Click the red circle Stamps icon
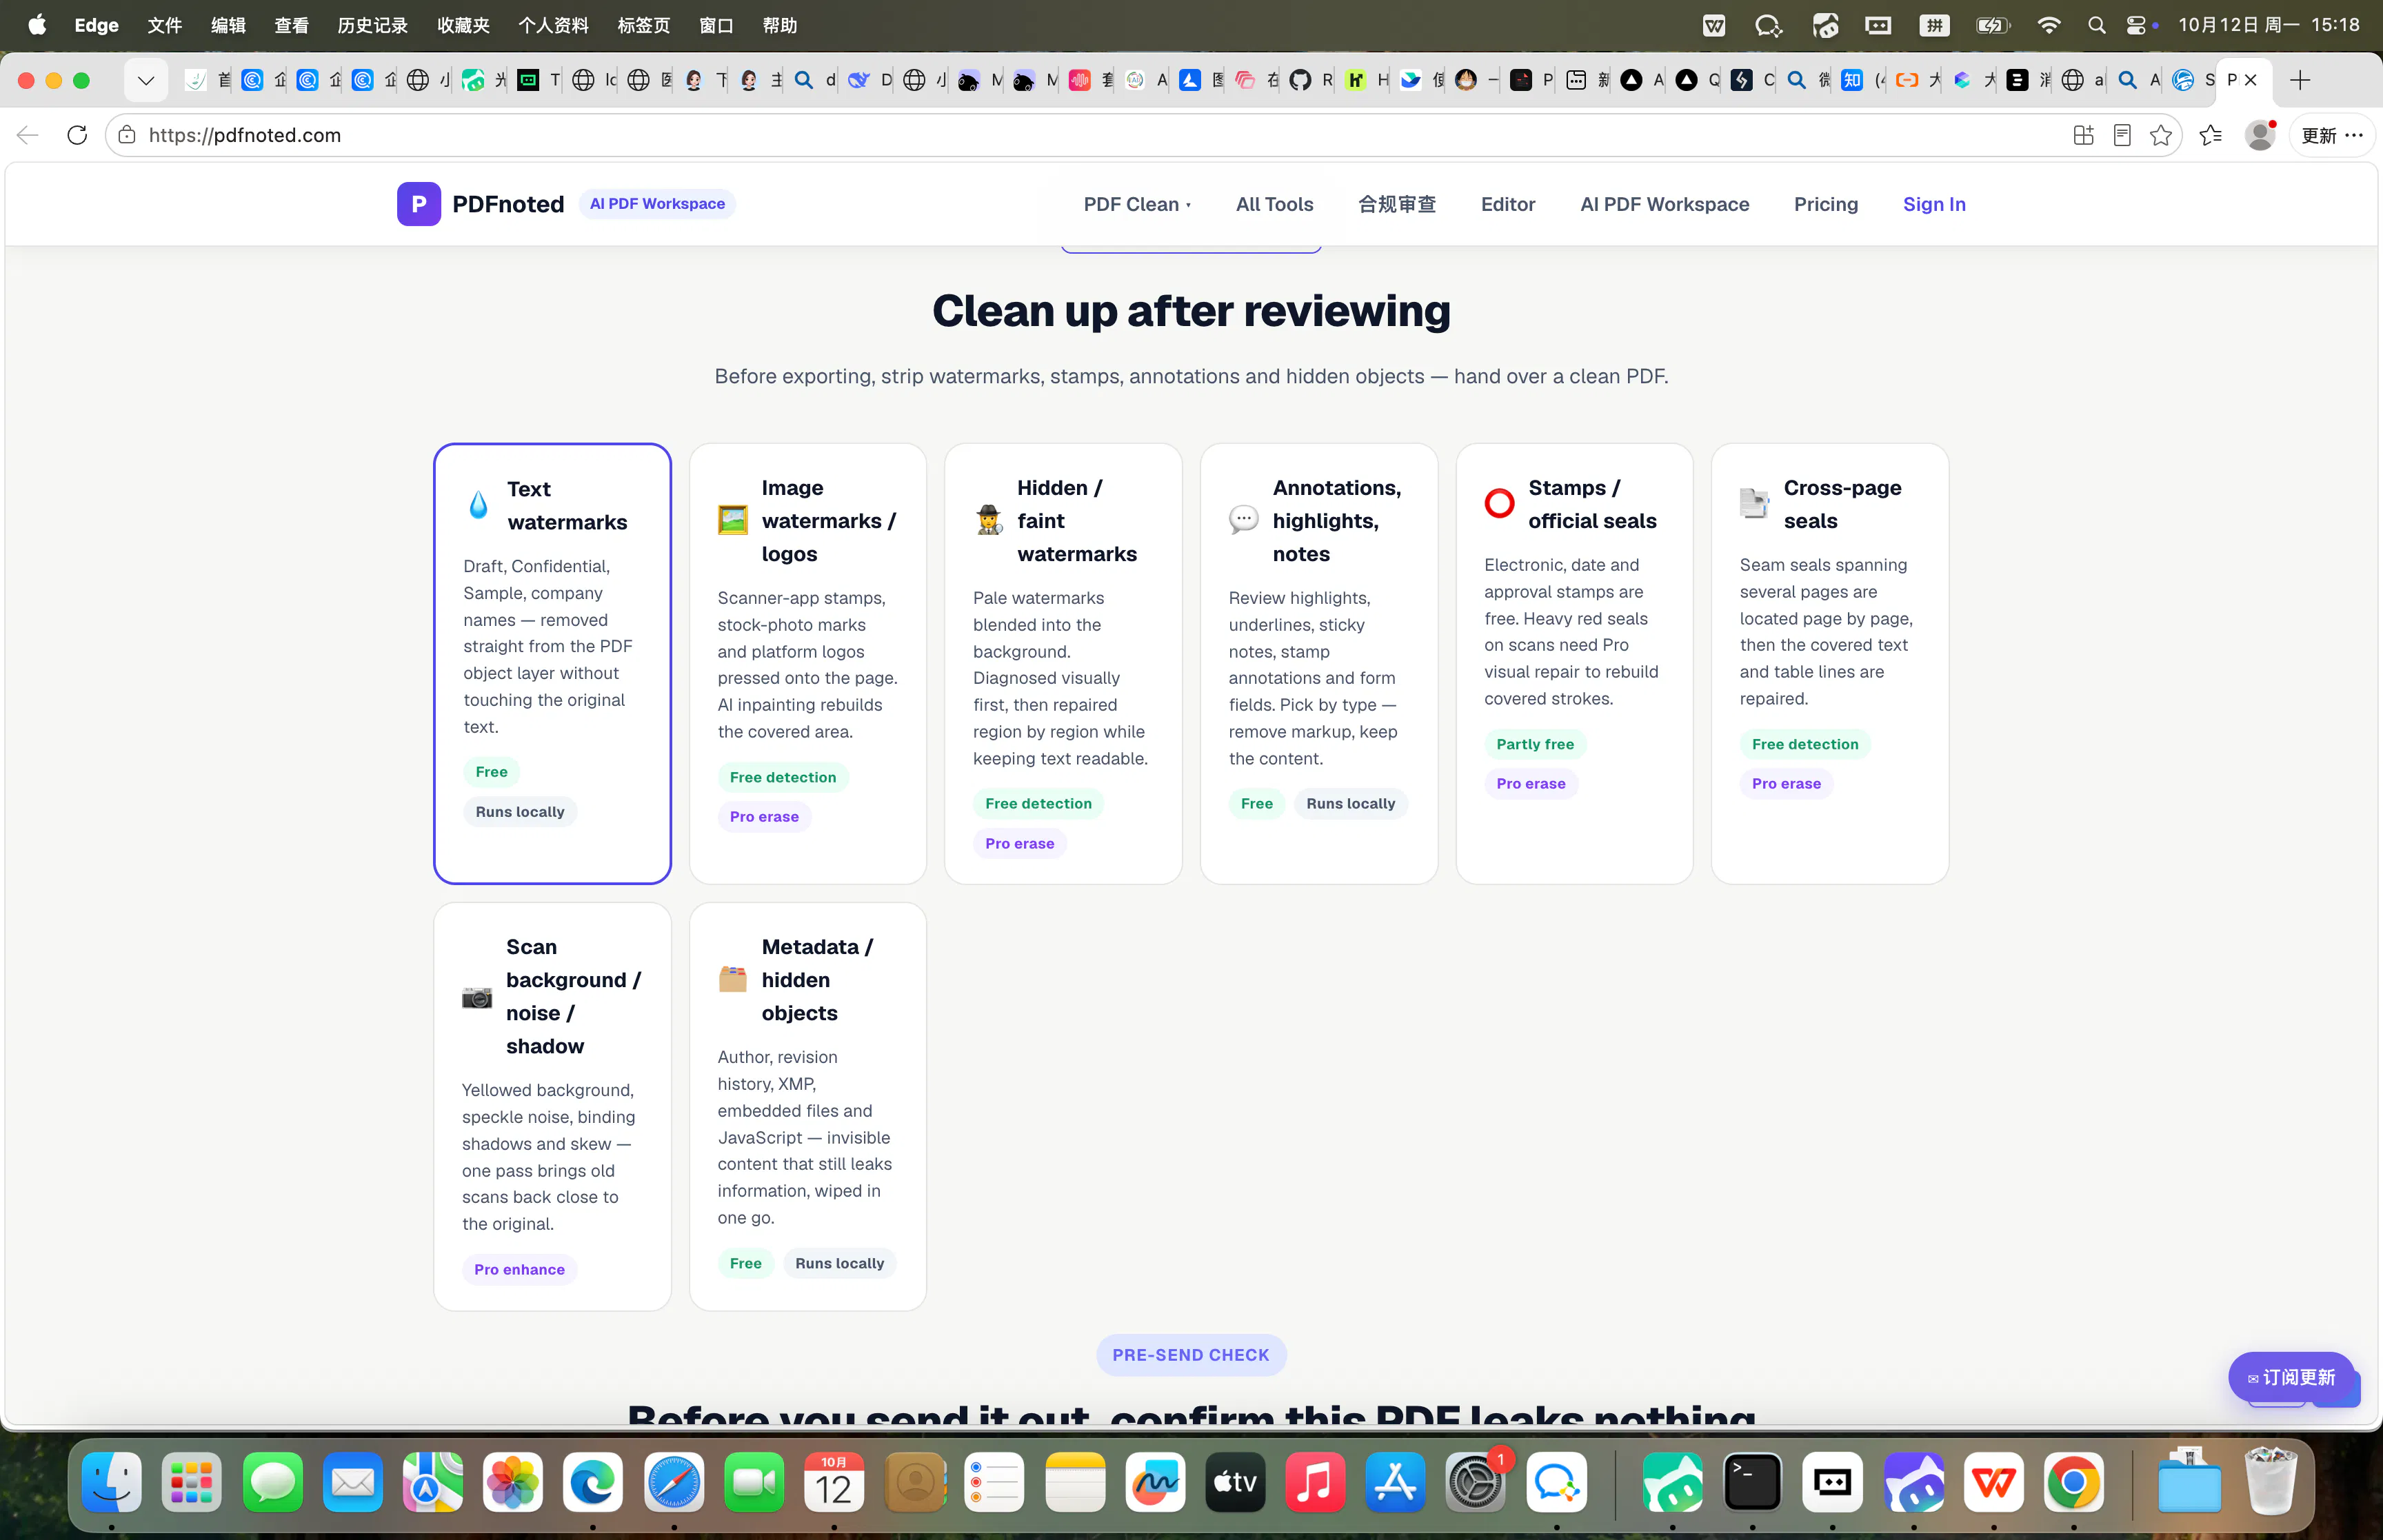Screen dimensions: 2383x1540 pos(1499,503)
